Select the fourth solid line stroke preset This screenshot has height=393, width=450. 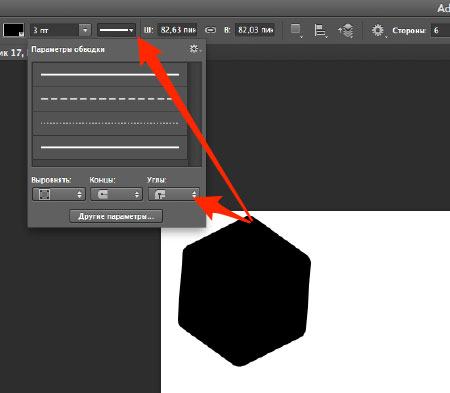pyautogui.click(x=110, y=147)
